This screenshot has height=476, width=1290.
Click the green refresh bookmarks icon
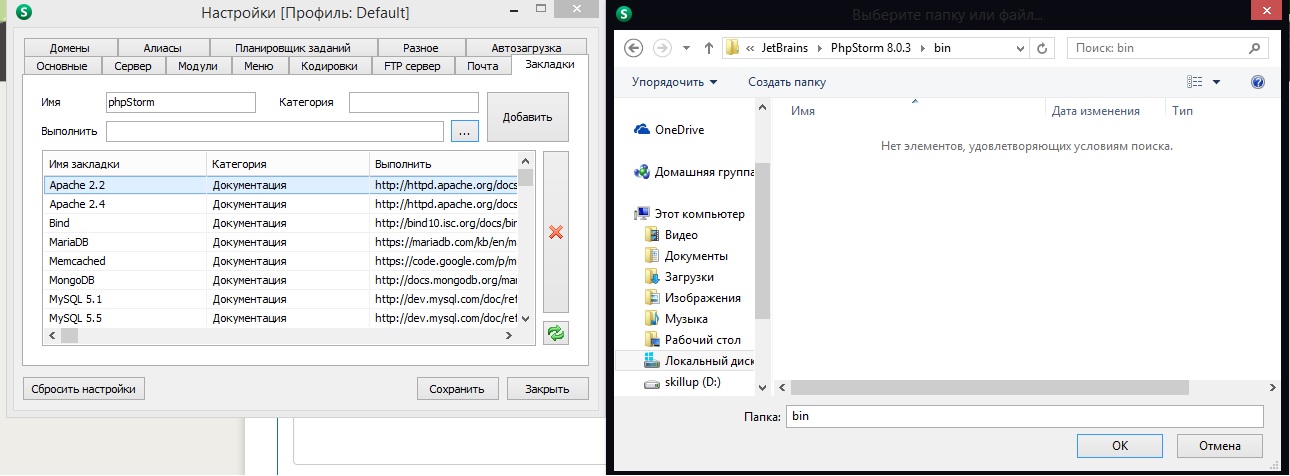556,333
